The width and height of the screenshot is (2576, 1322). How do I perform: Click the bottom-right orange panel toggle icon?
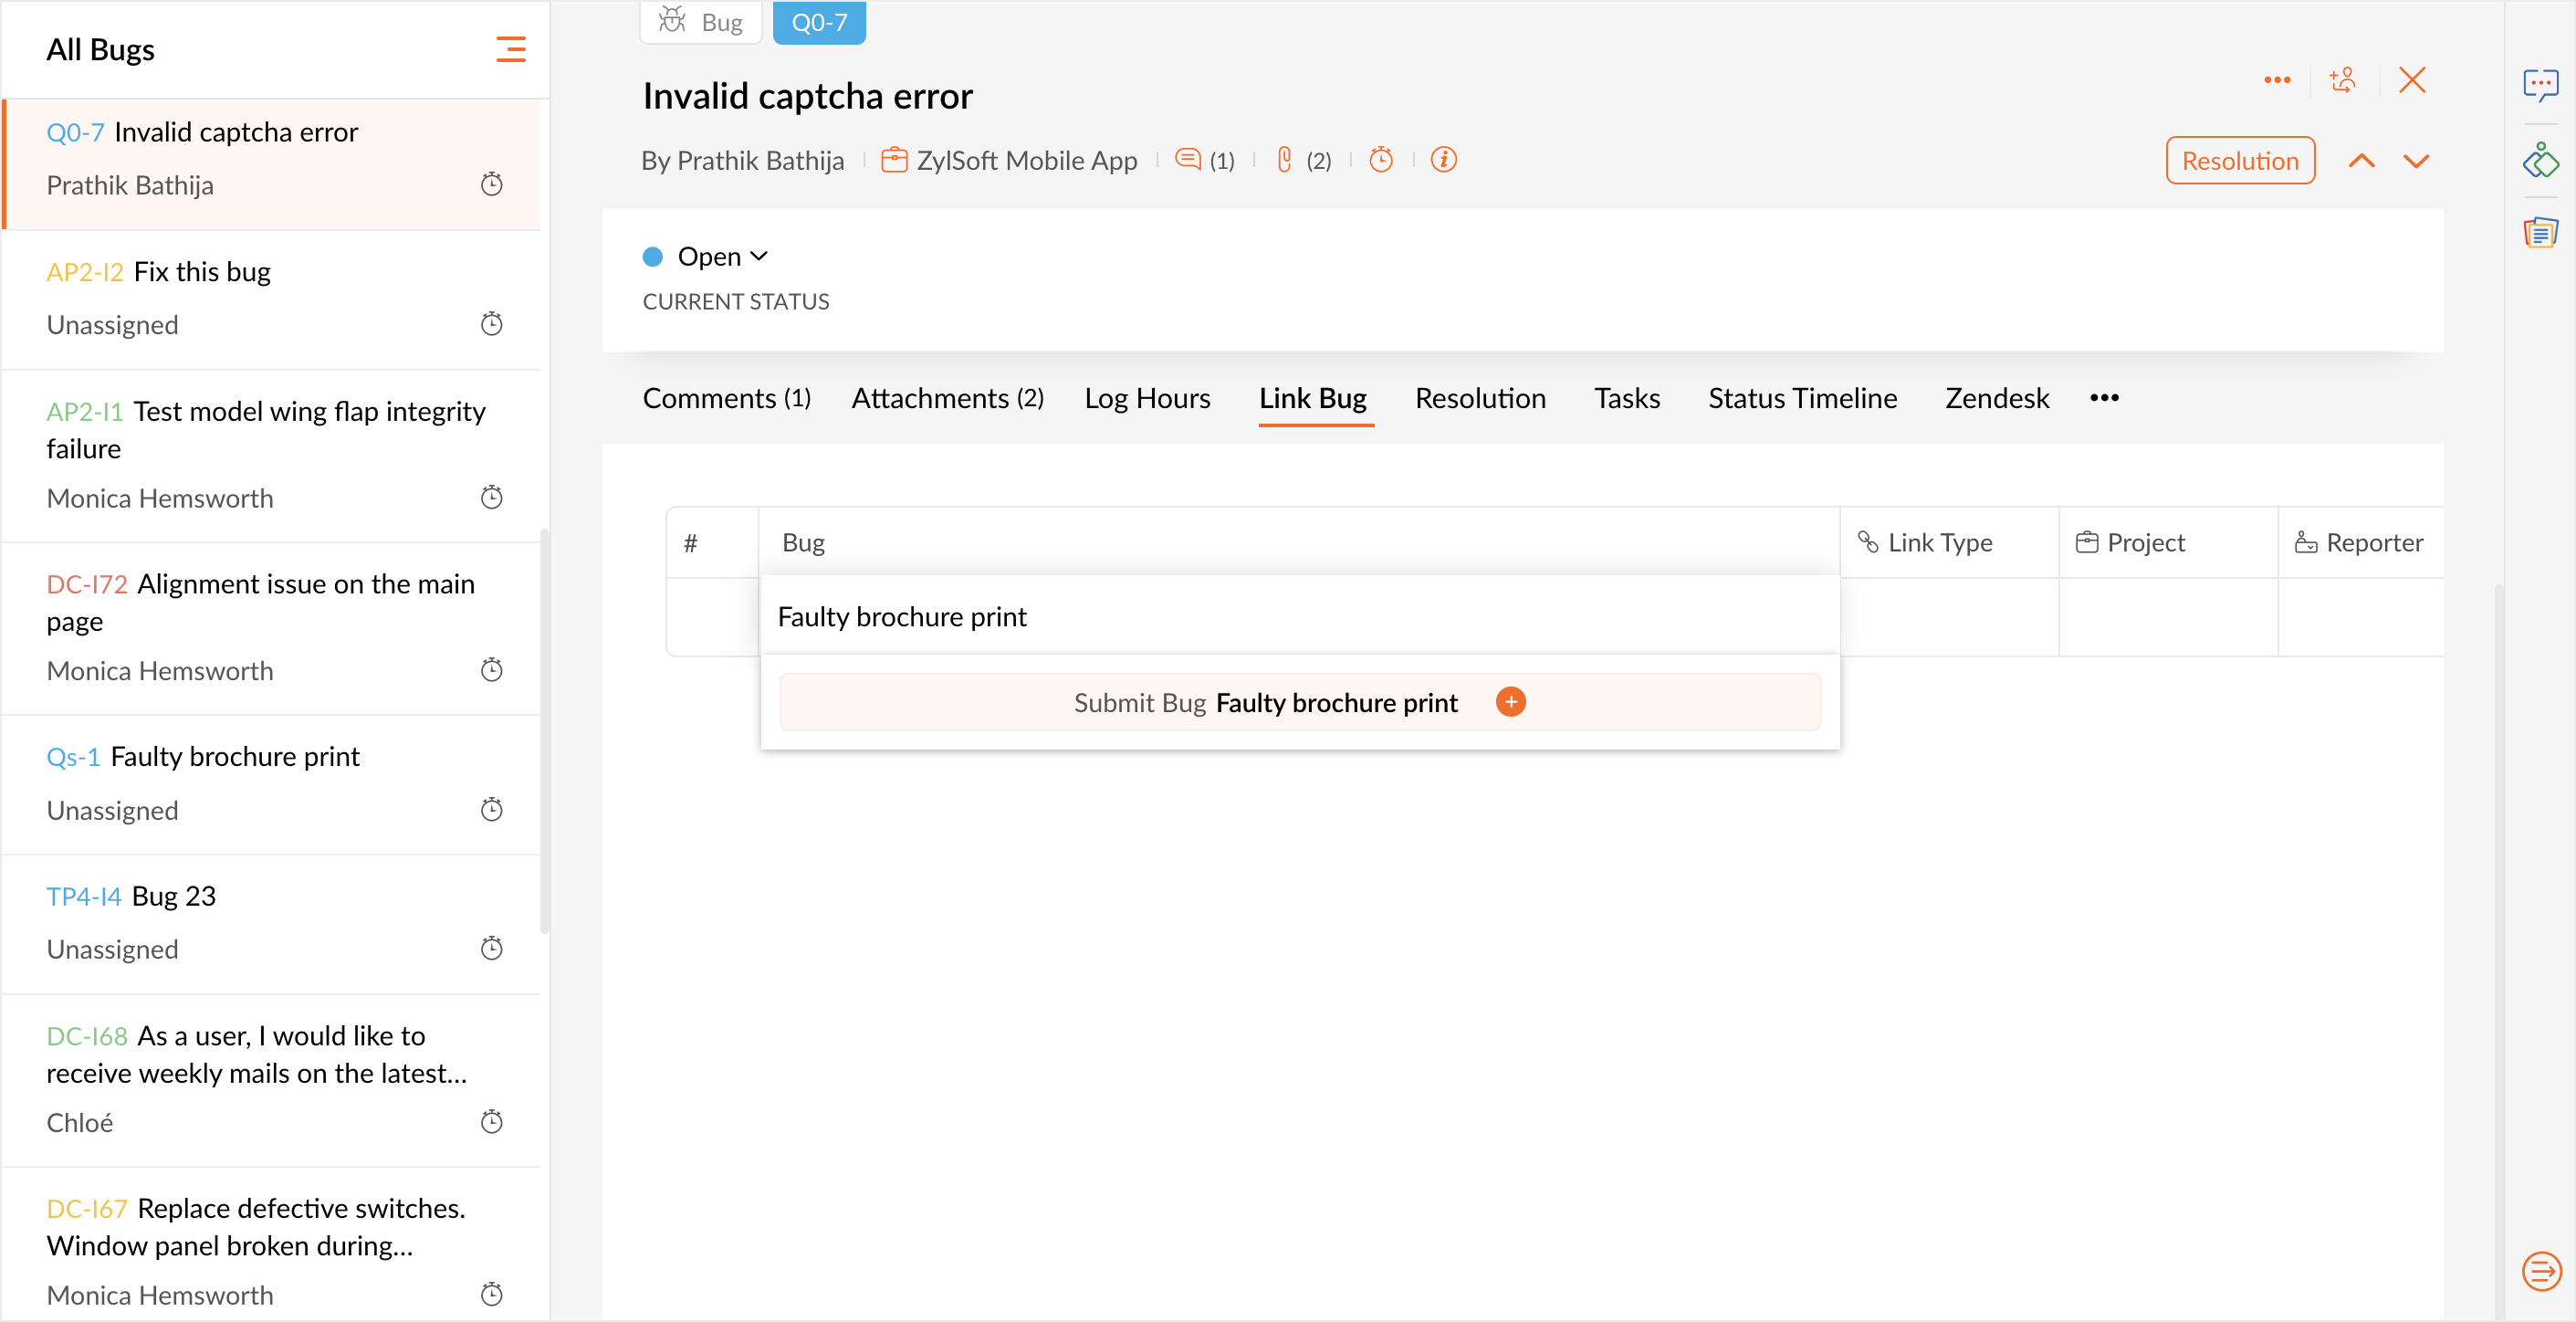point(2540,1272)
